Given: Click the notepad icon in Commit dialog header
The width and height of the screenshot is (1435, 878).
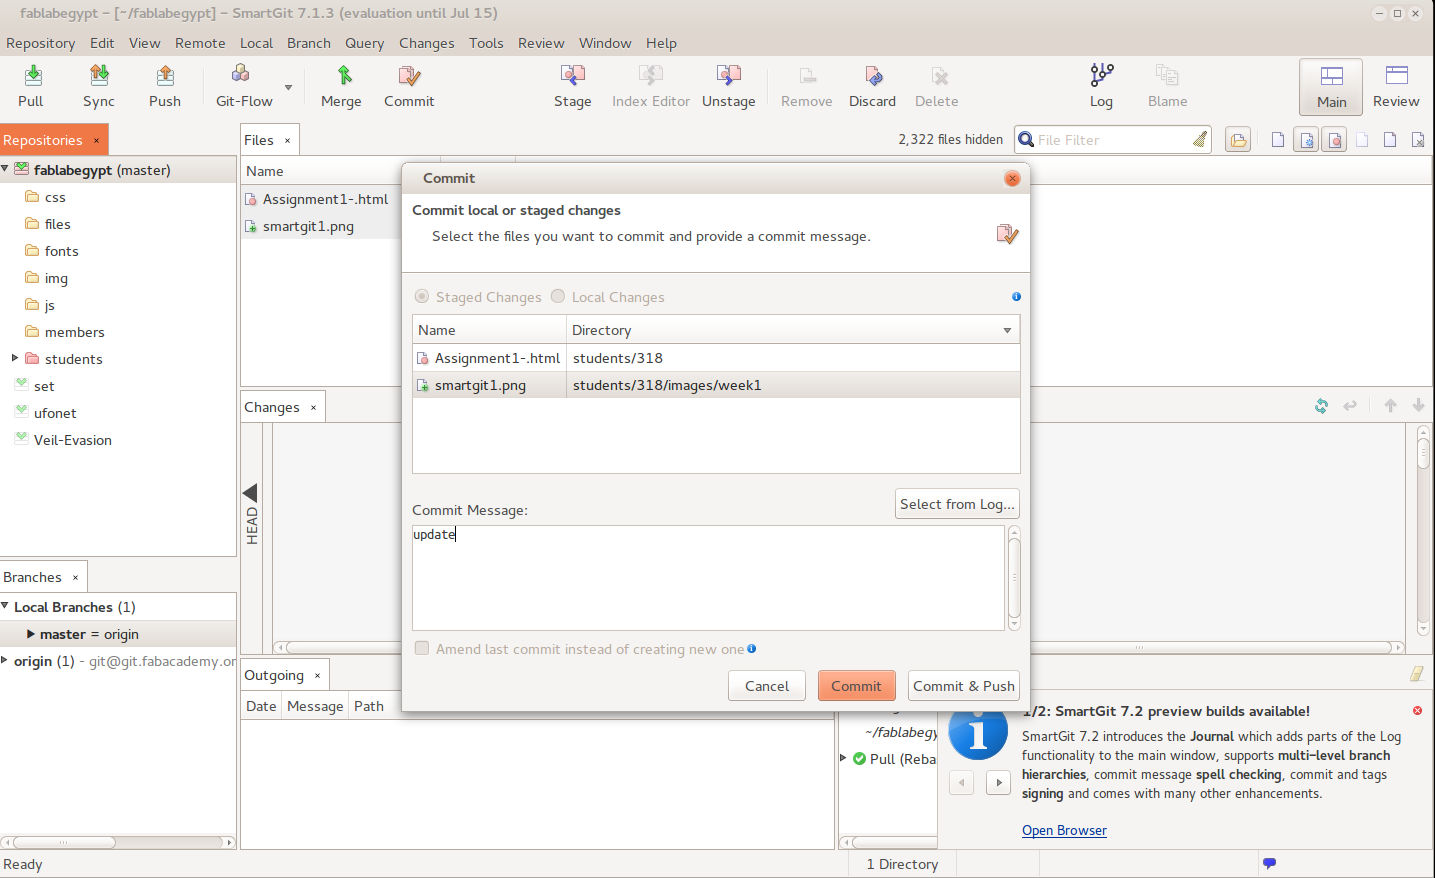Looking at the screenshot, I should pyautogui.click(x=1007, y=234).
